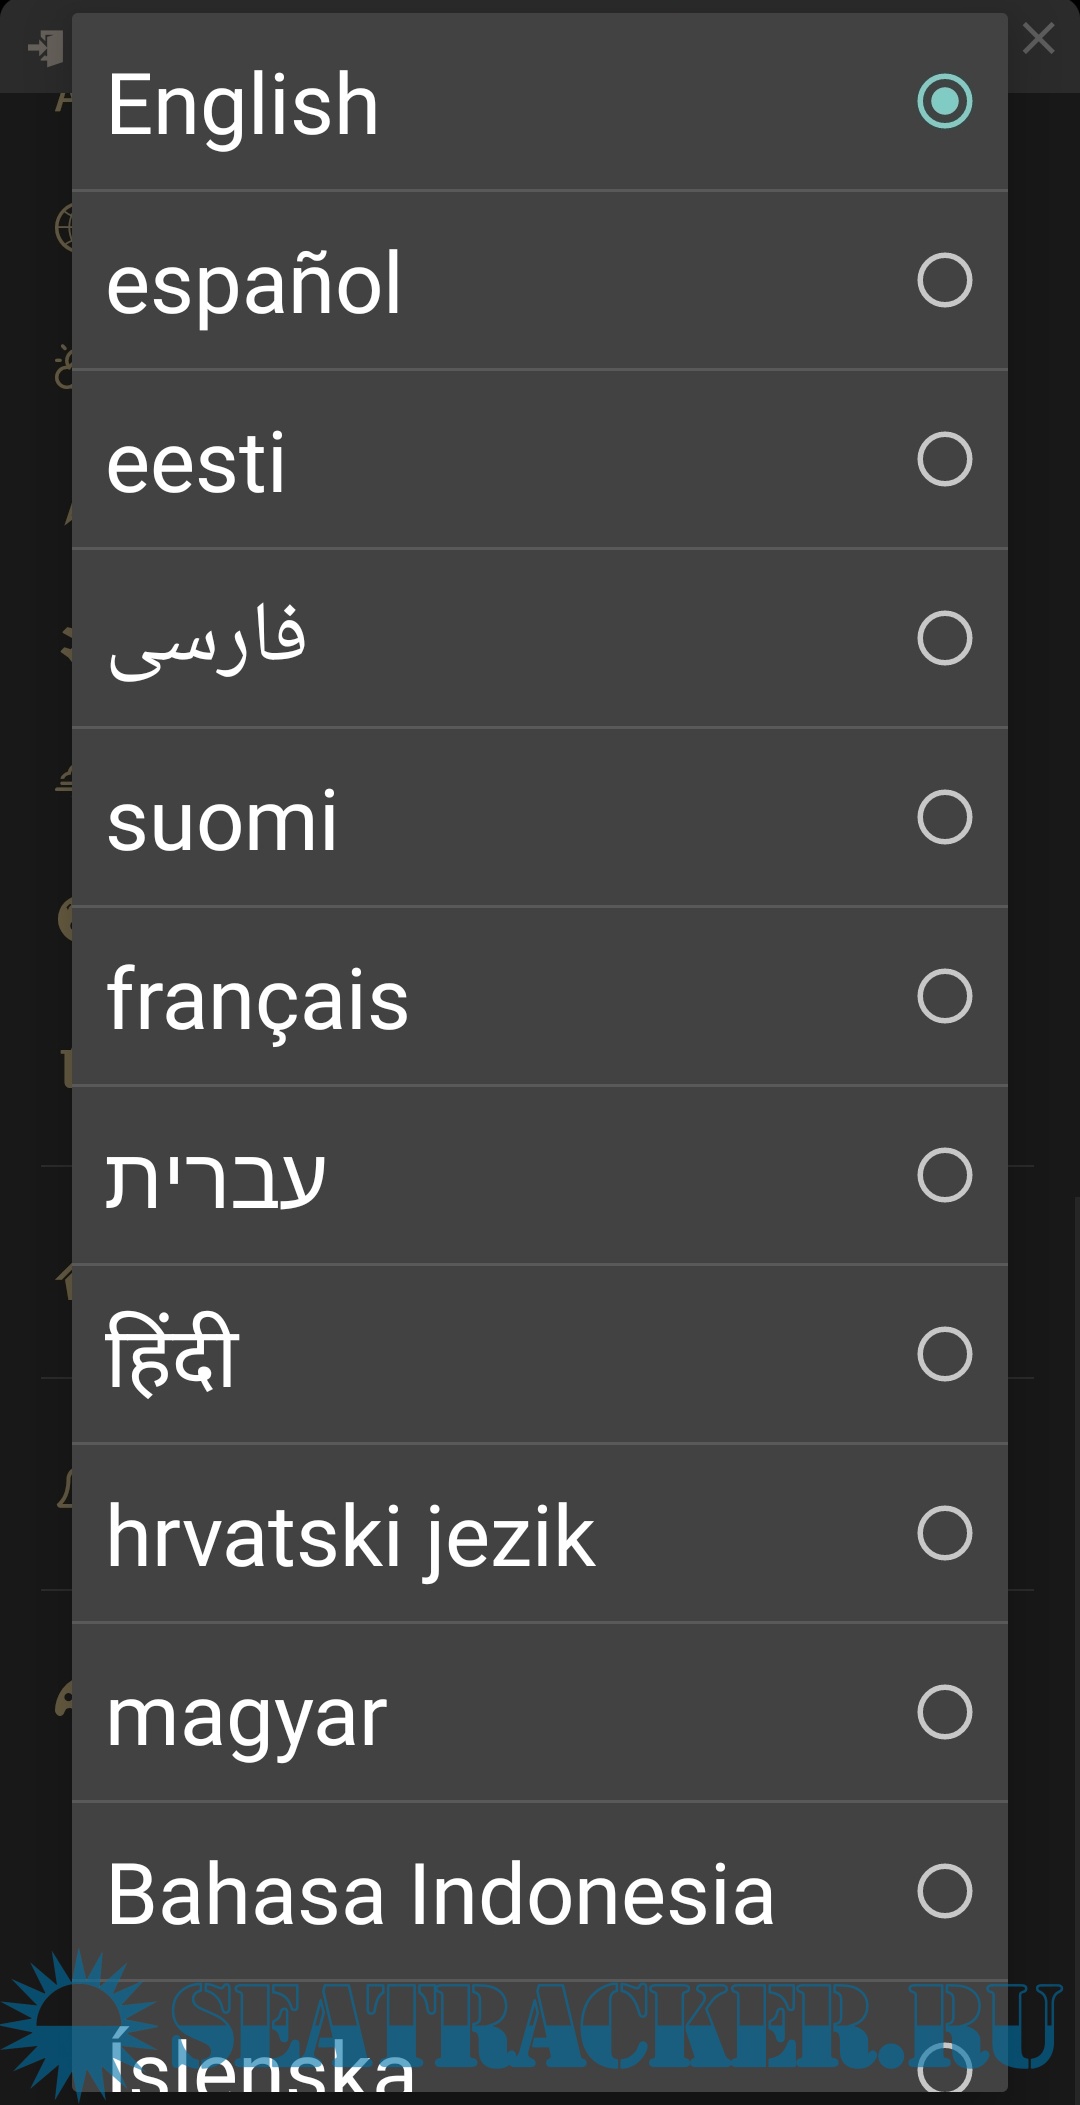Close the language dialog with the X icon
This screenshot has height=2105, width=1080.
pos(1038,39)
